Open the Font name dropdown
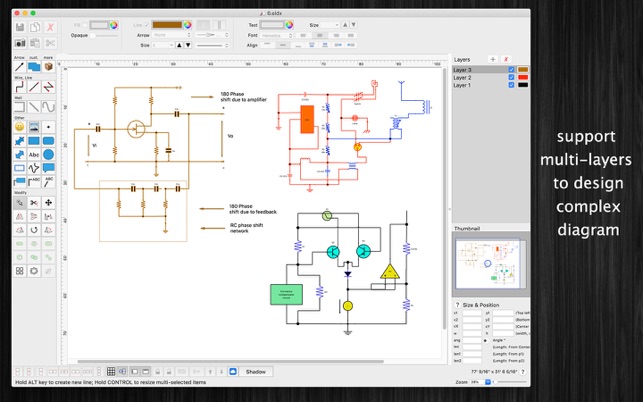Screen dimensions: 643x402 (277, 36)
